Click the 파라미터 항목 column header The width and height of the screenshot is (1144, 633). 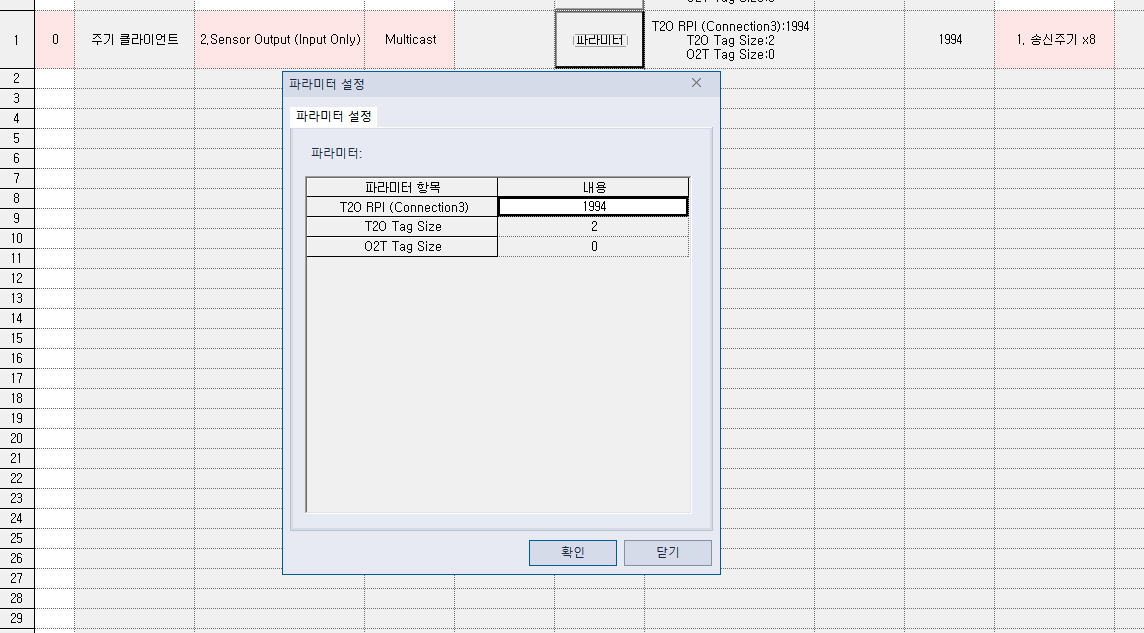click(x=401, y=186)
